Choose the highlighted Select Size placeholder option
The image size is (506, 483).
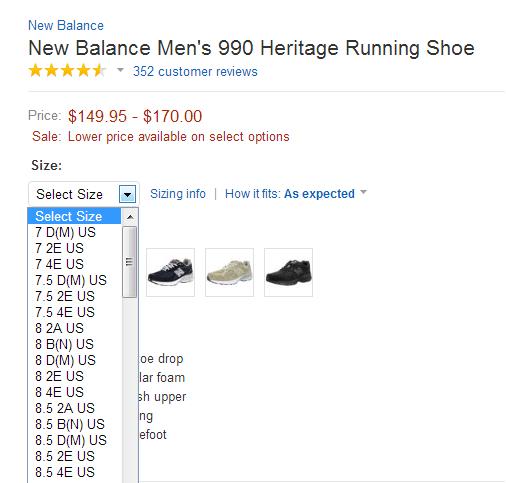point(75,216)
